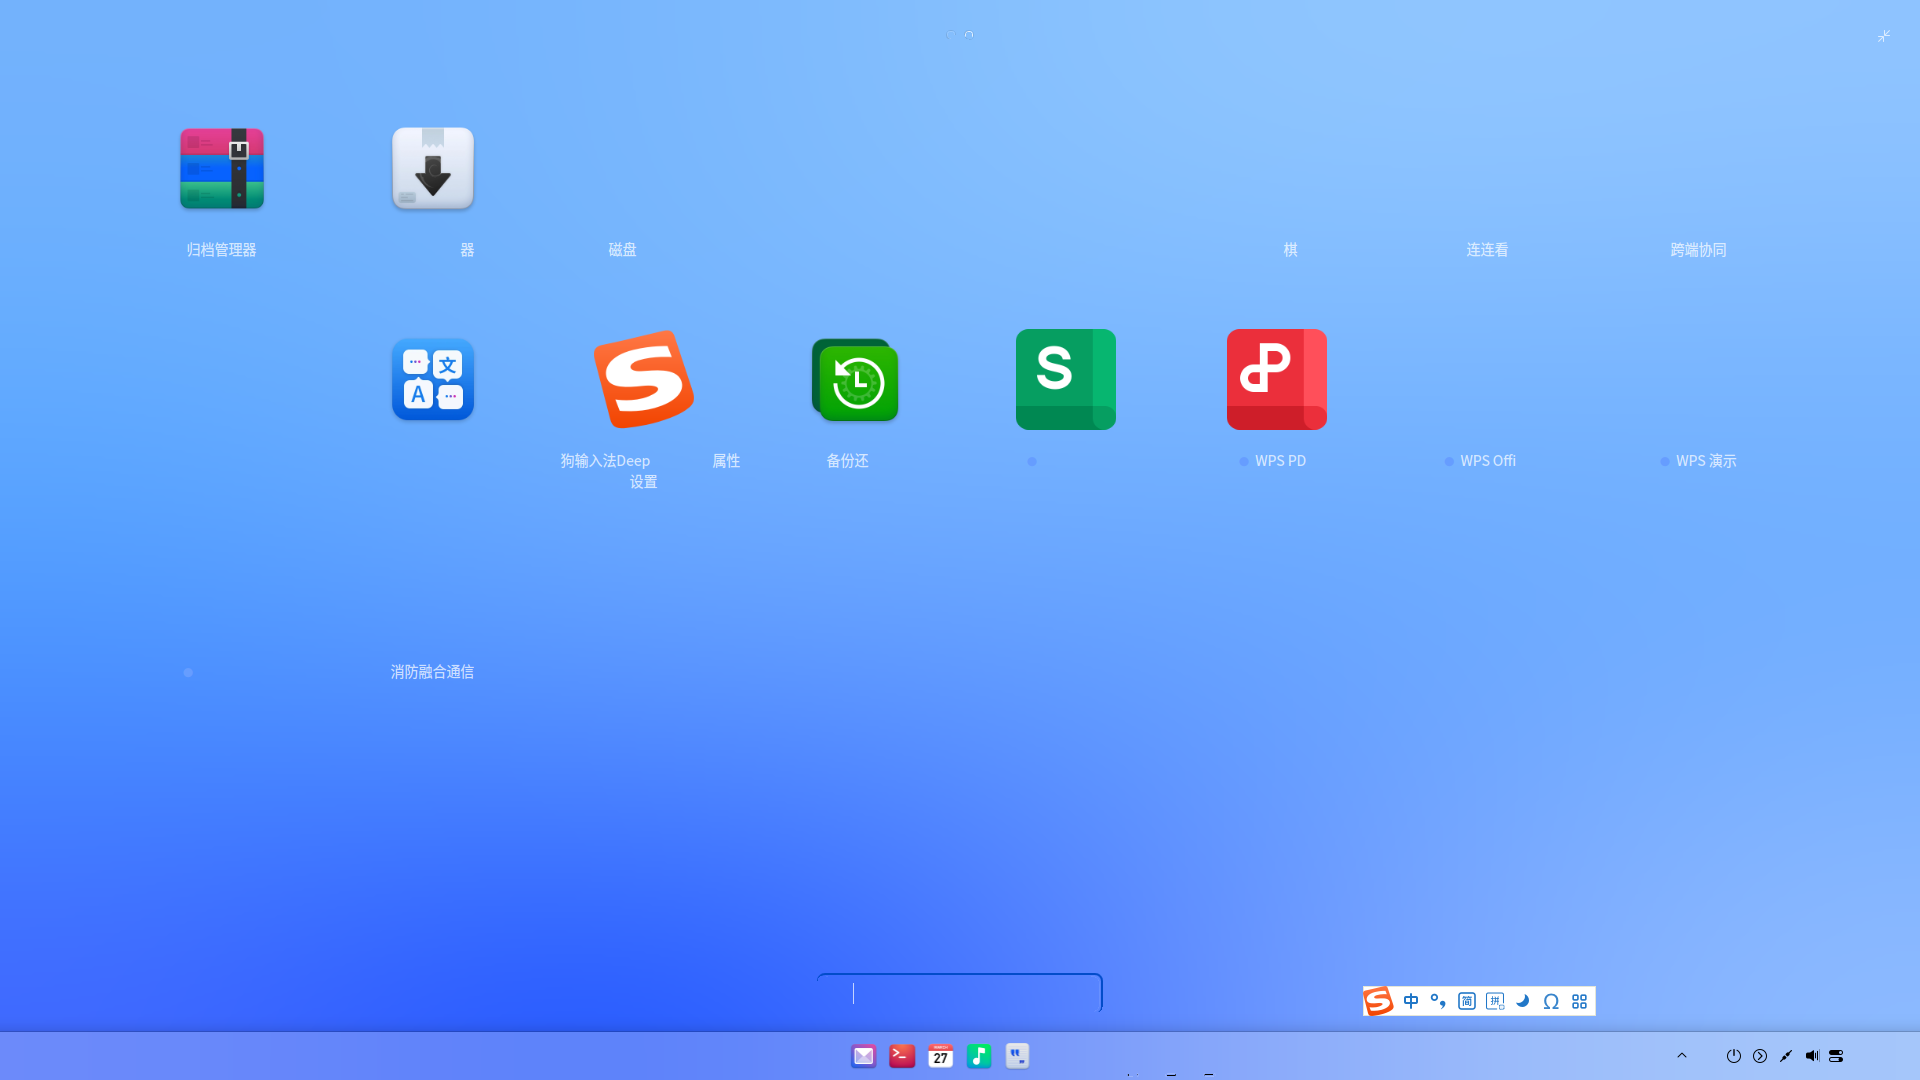Open the Mail app in the dock
This screenshot has height=1080, width=1920.
[x=864, y=1056]
